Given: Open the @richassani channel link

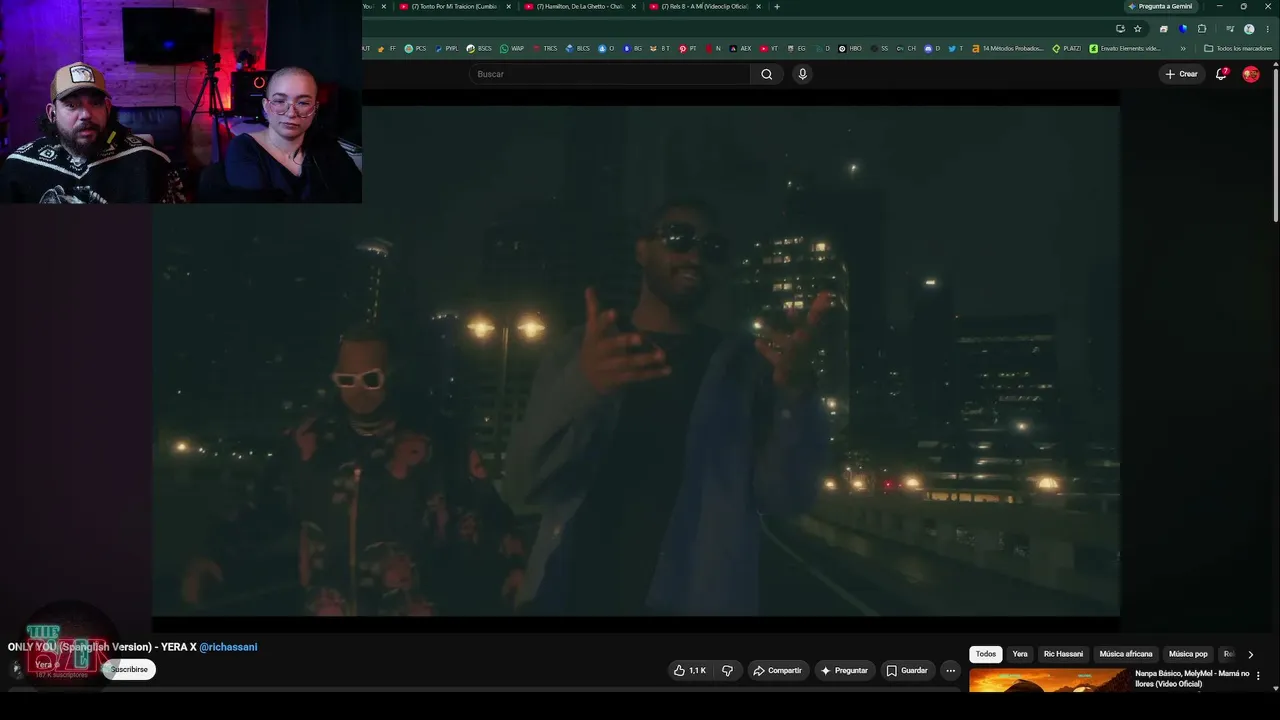Looking at the screenshot, I should [x=228, y=647].
